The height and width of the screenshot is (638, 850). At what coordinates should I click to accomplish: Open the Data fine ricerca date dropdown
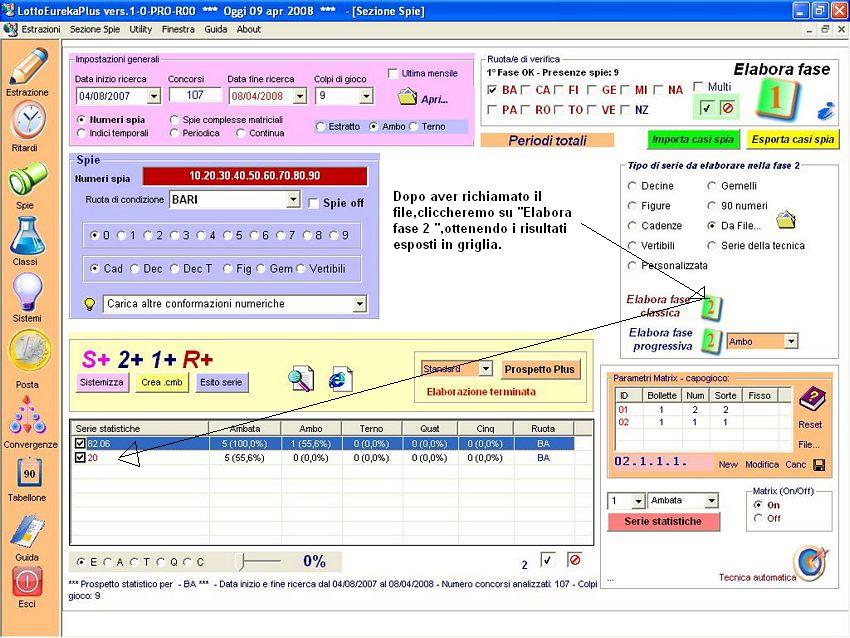point(300,96)
